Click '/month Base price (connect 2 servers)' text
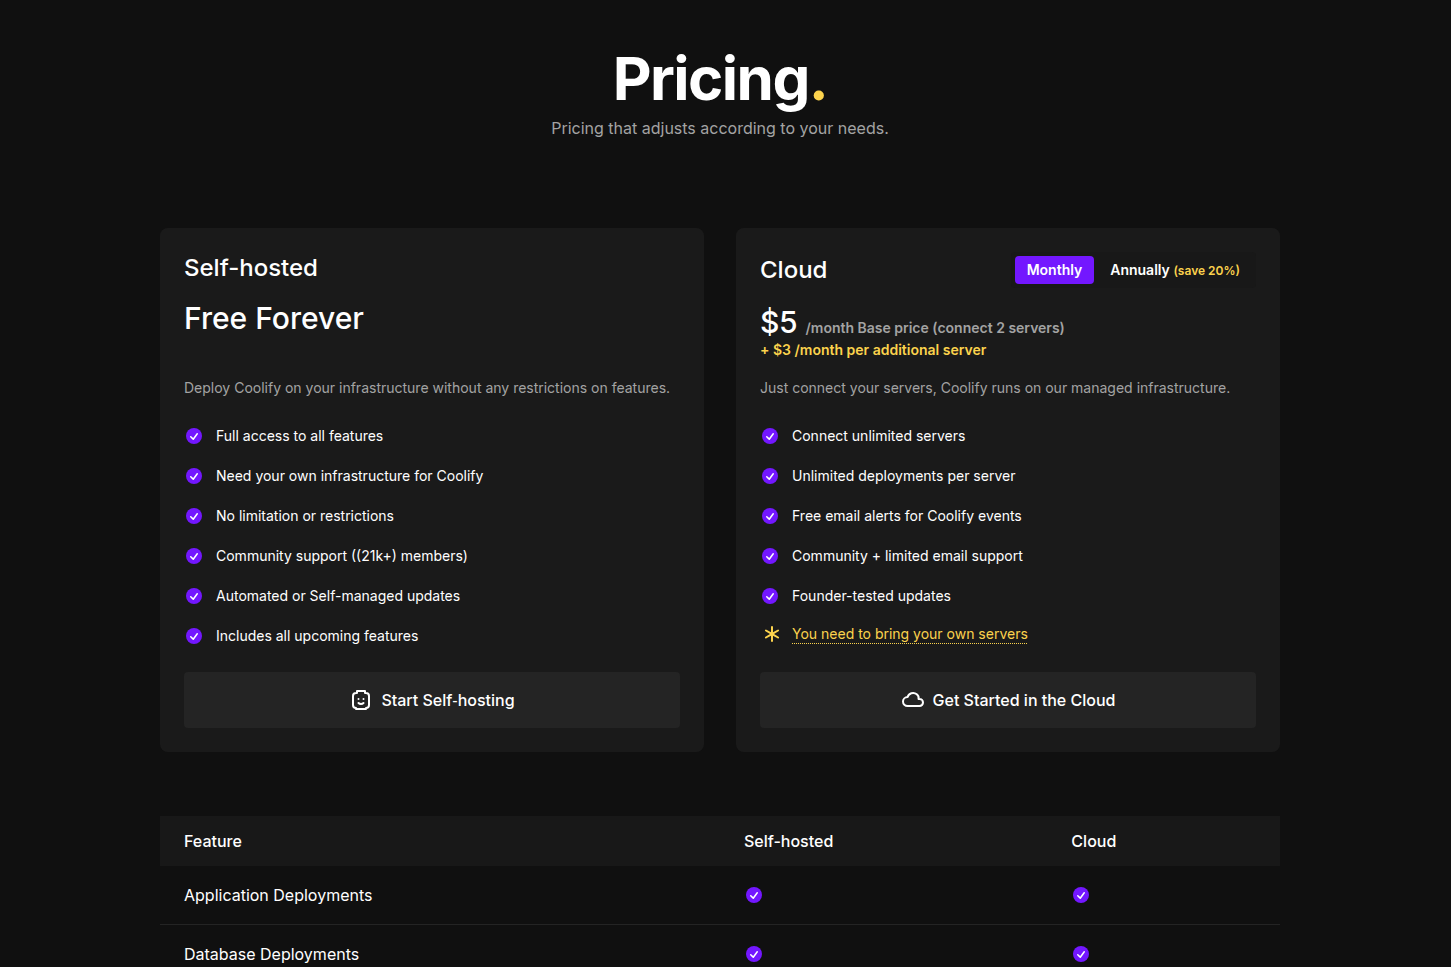The height and width of the screenshot is (967, 1451). pyautogui.click(x=935, y=328)
